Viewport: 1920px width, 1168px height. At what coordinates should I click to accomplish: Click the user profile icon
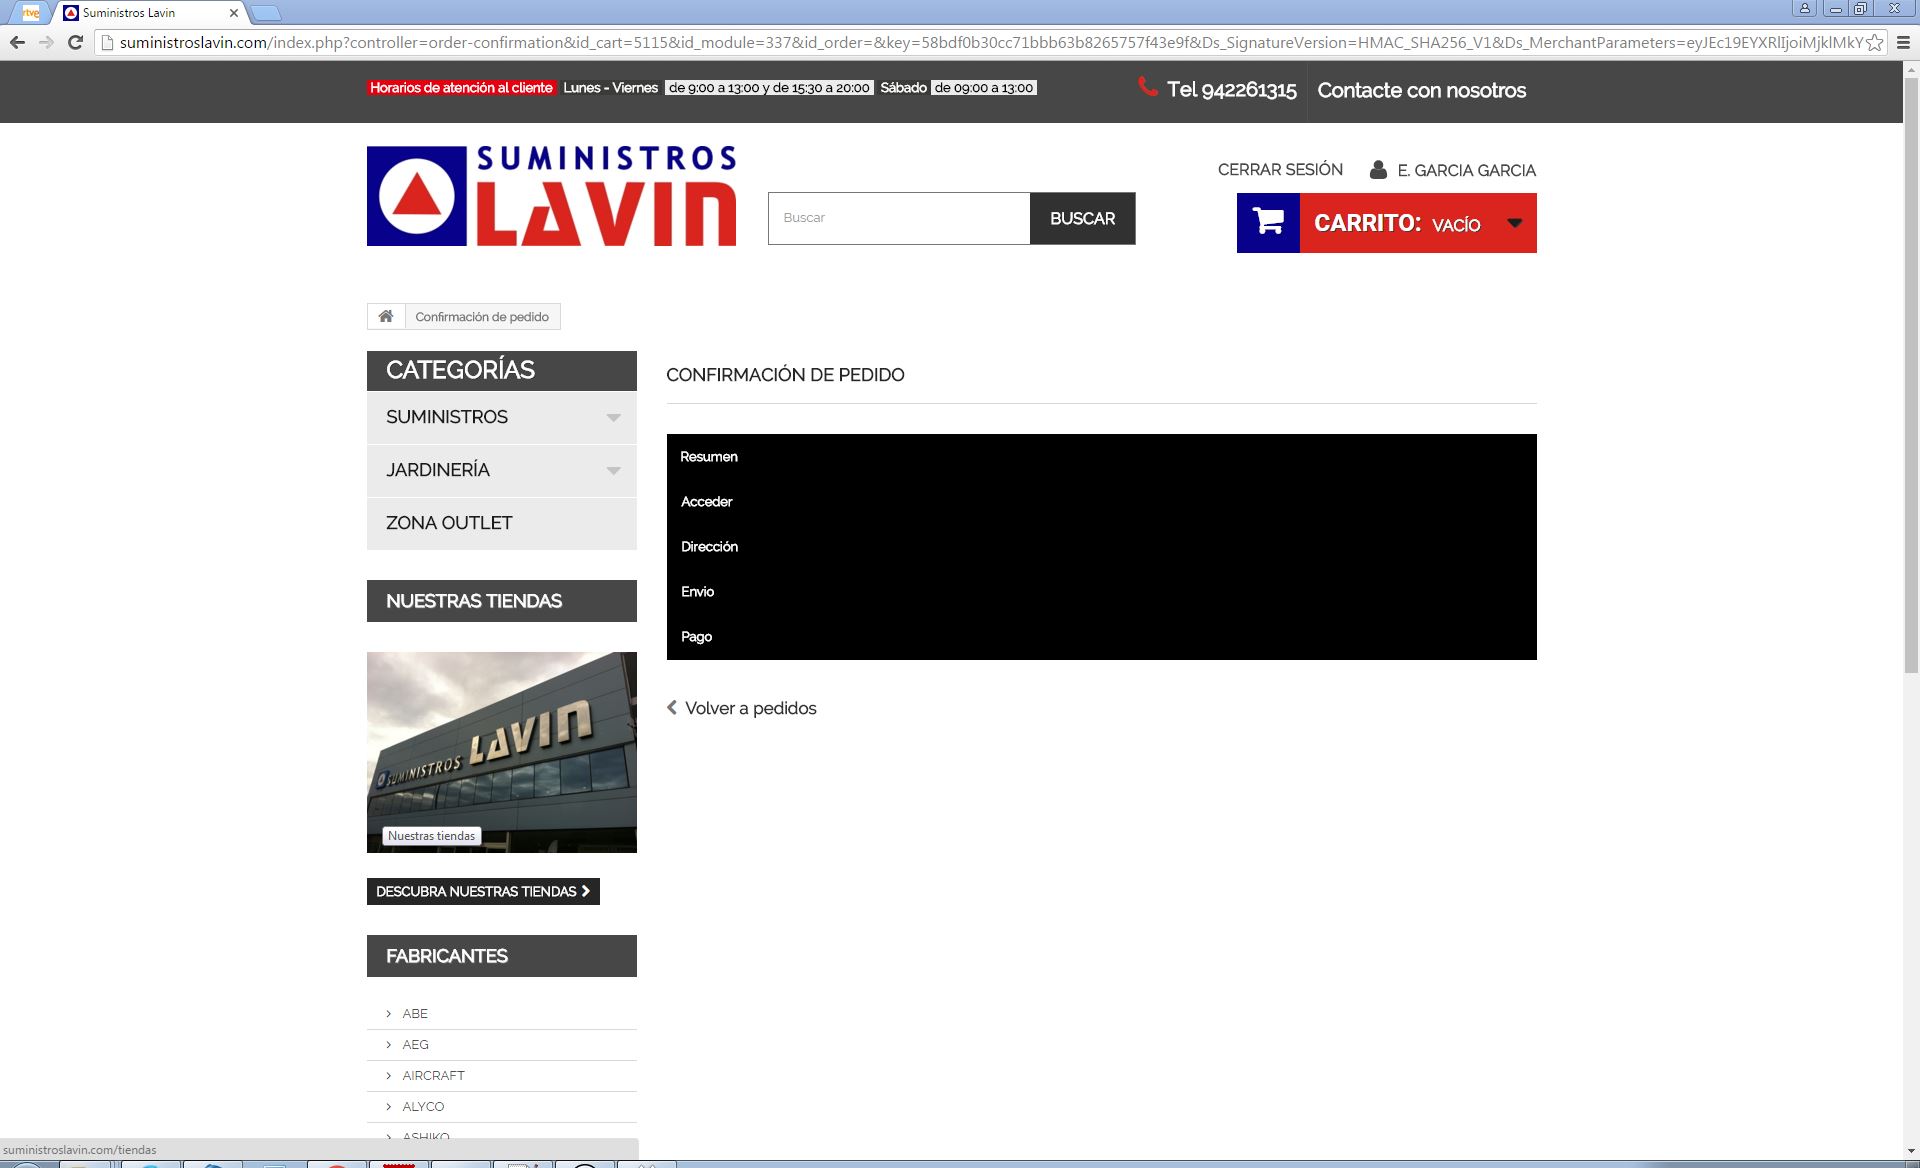pyautogui.click(x=1378, y=170)
